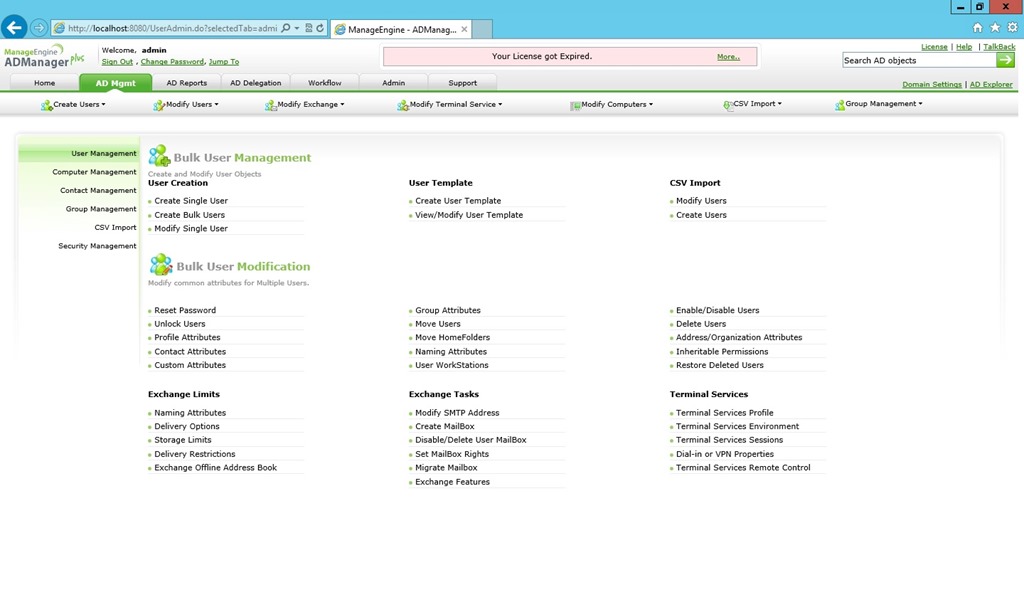
Task: Select CSV Import in the sidebar
Action: point(116,227)
